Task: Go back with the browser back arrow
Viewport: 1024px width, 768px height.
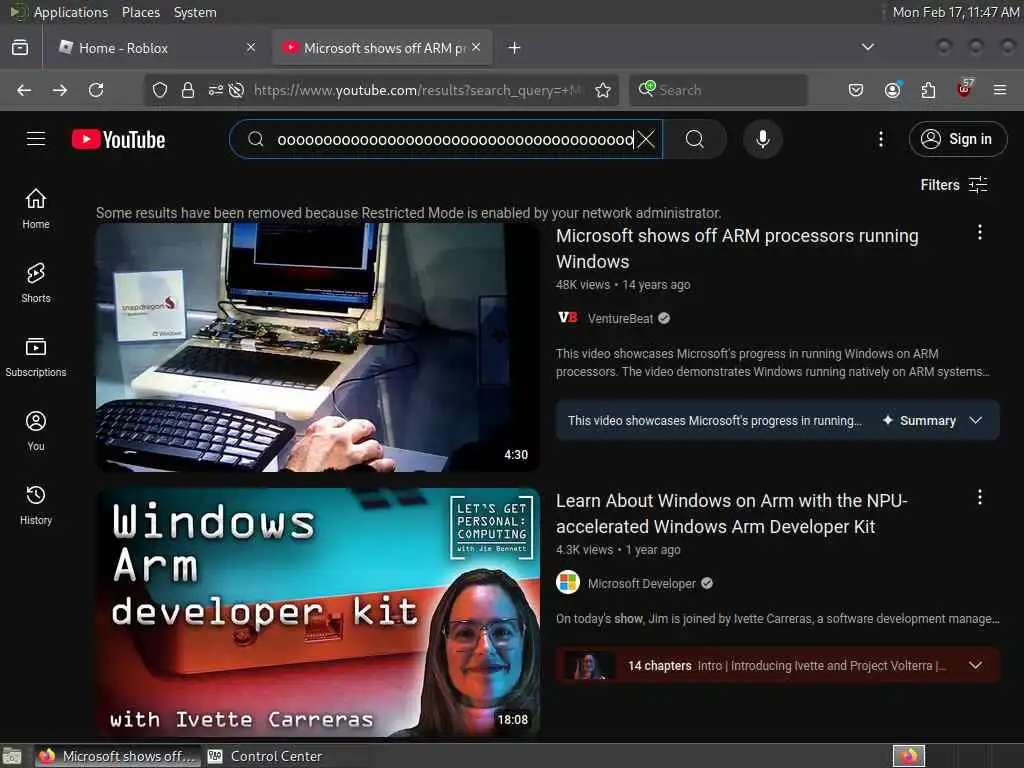Action: [24, 90]
